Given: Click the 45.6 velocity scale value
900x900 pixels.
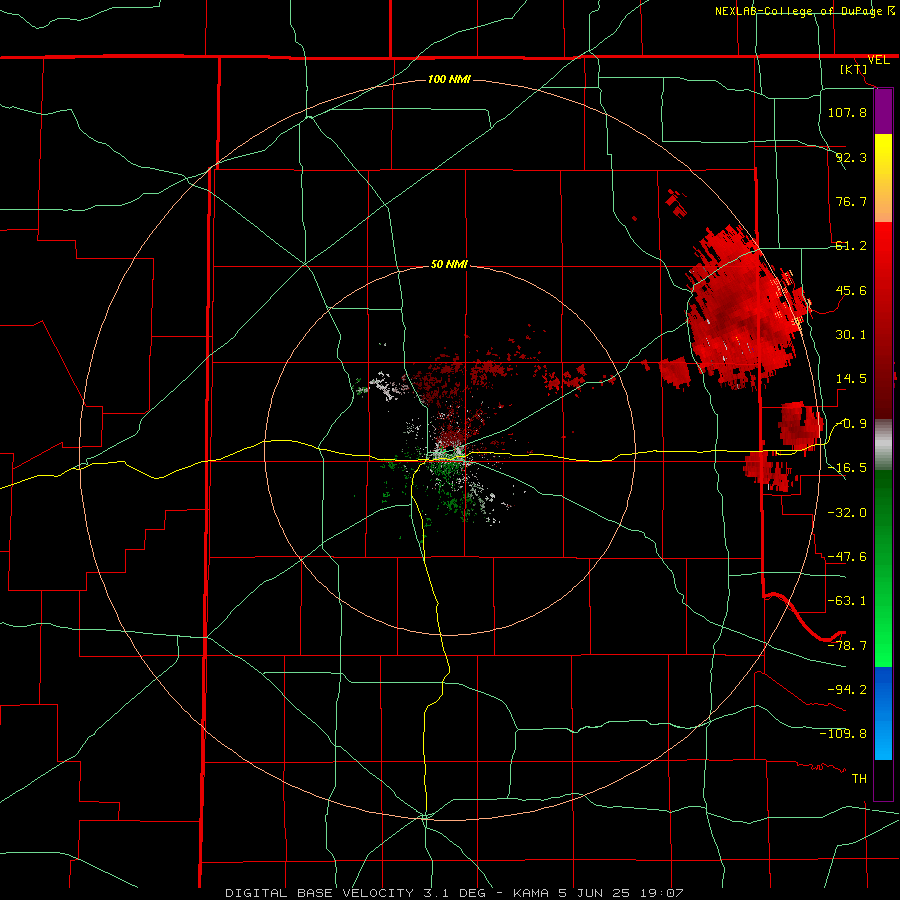Looking at the screenshot, I should point(851,290).
